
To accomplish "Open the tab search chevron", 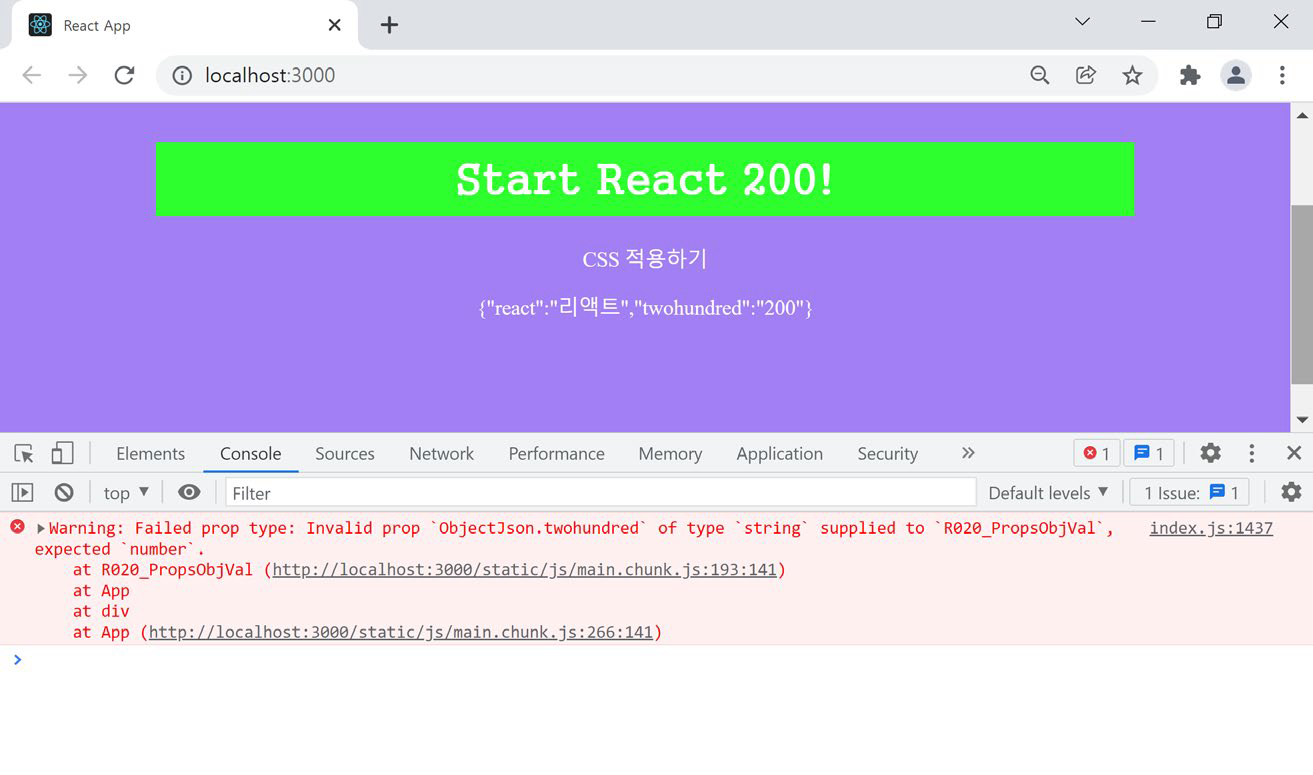I will click(x=1082, y=21).
